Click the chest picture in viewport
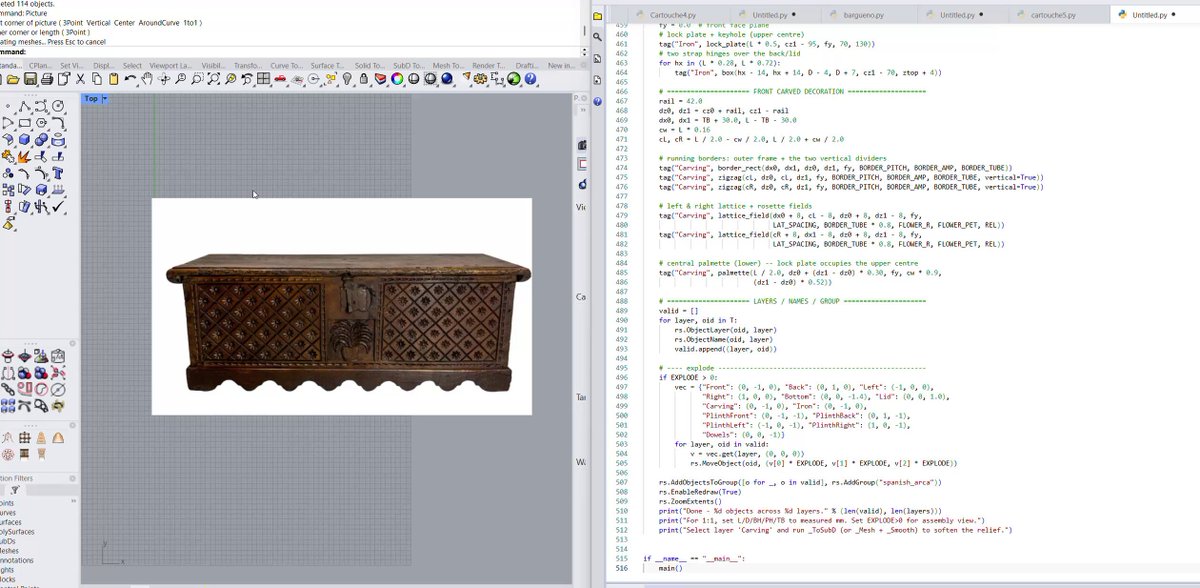Image resolution: width=1200 pixels, height=588 pixels. point(342,306)
